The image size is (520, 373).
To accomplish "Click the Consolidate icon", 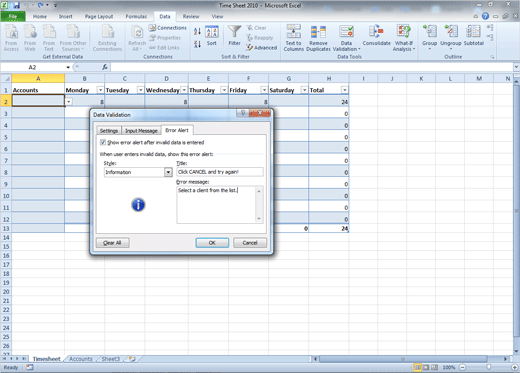I will point(376,35).
